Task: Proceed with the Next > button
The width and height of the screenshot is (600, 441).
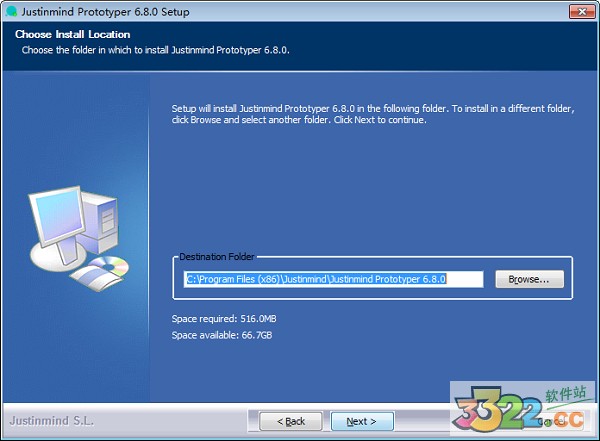Action: [362, 421]
